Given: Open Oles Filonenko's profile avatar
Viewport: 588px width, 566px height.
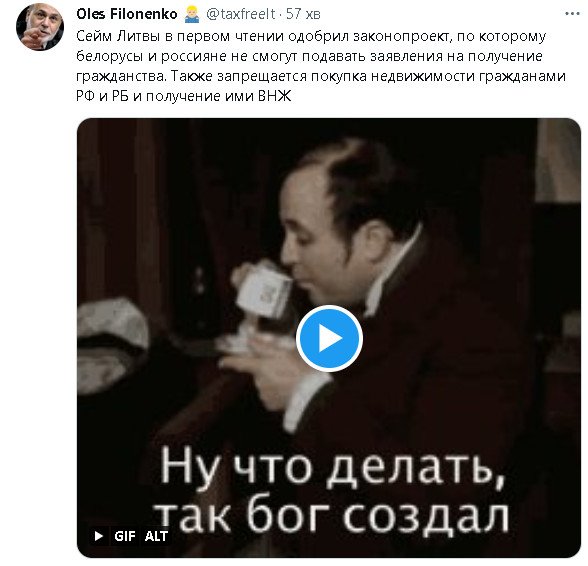Looking at the screenshot, I should point(40,27).
